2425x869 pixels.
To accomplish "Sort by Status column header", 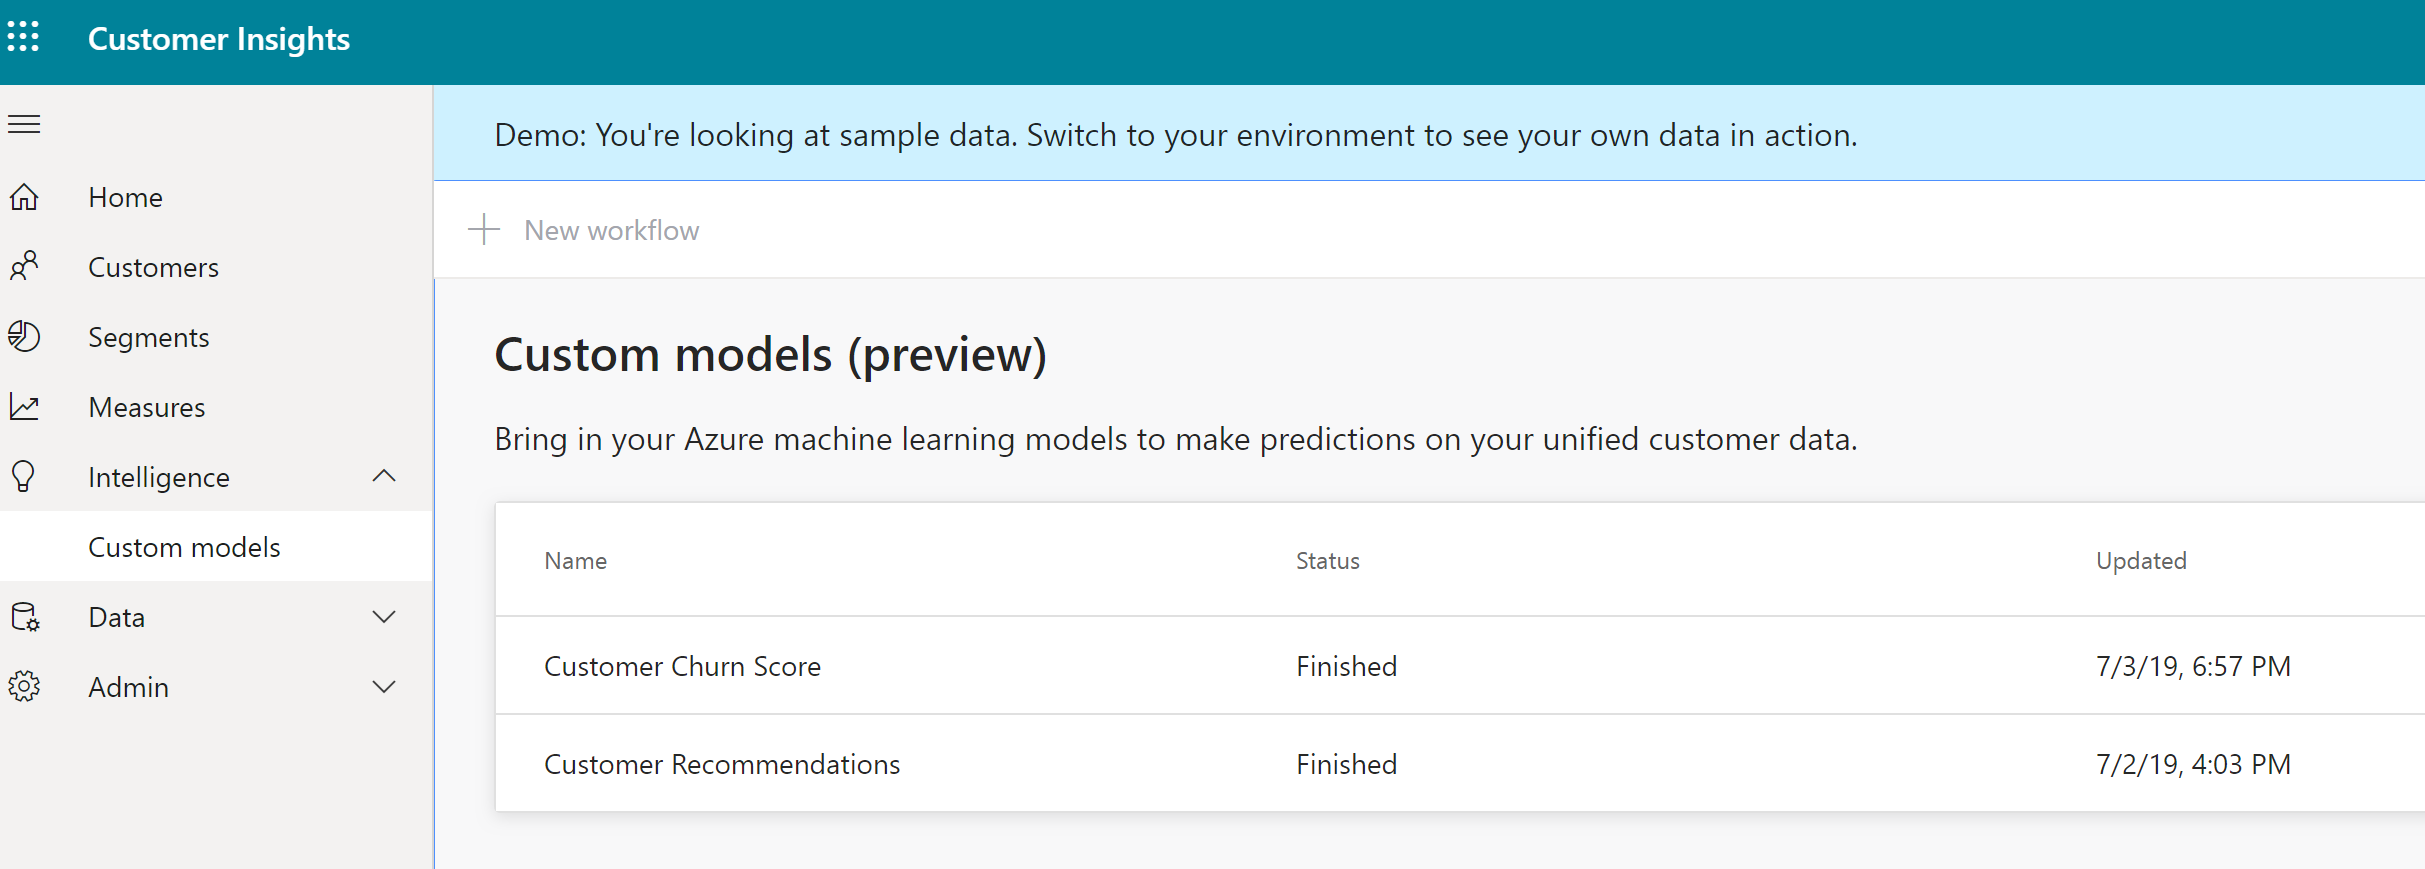I will tap(1328, 560).
